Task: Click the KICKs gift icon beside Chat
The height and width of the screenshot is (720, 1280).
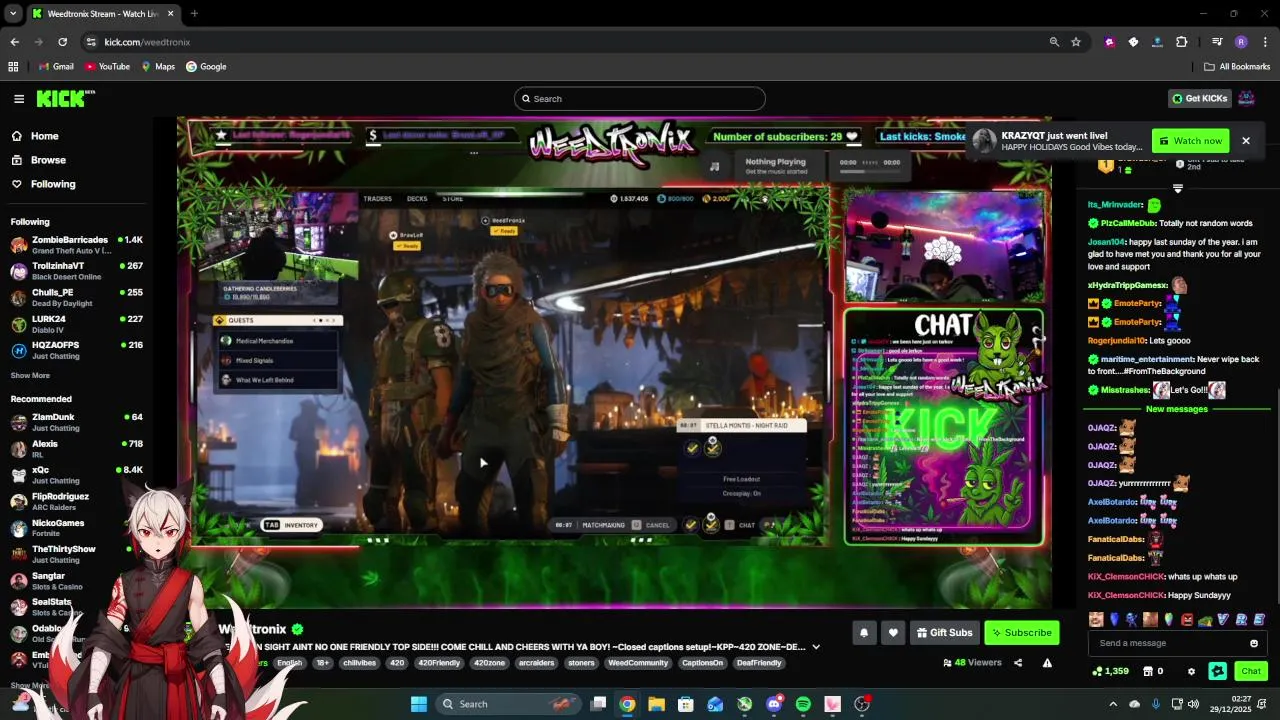Action: coord(1217,671)
